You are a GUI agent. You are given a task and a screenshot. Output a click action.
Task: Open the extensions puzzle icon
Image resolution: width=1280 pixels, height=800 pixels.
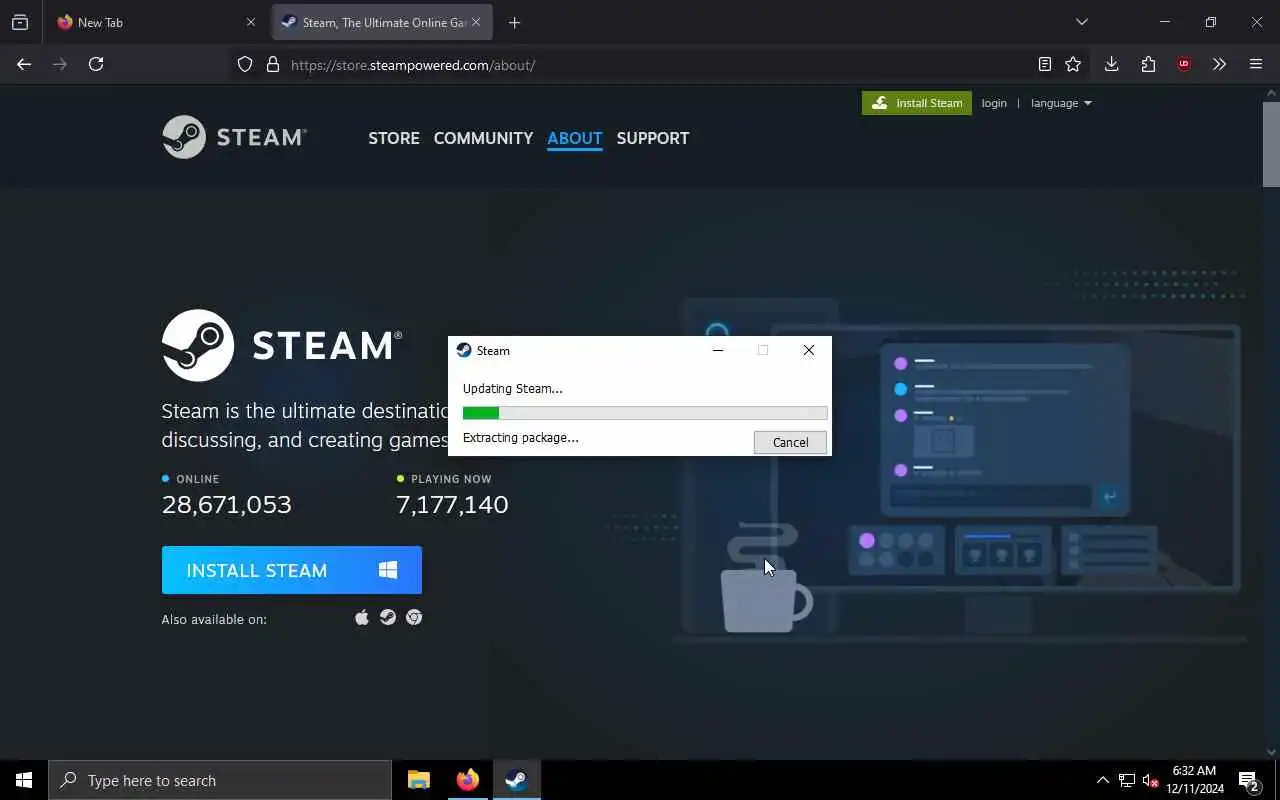(x=1148, y=64)
